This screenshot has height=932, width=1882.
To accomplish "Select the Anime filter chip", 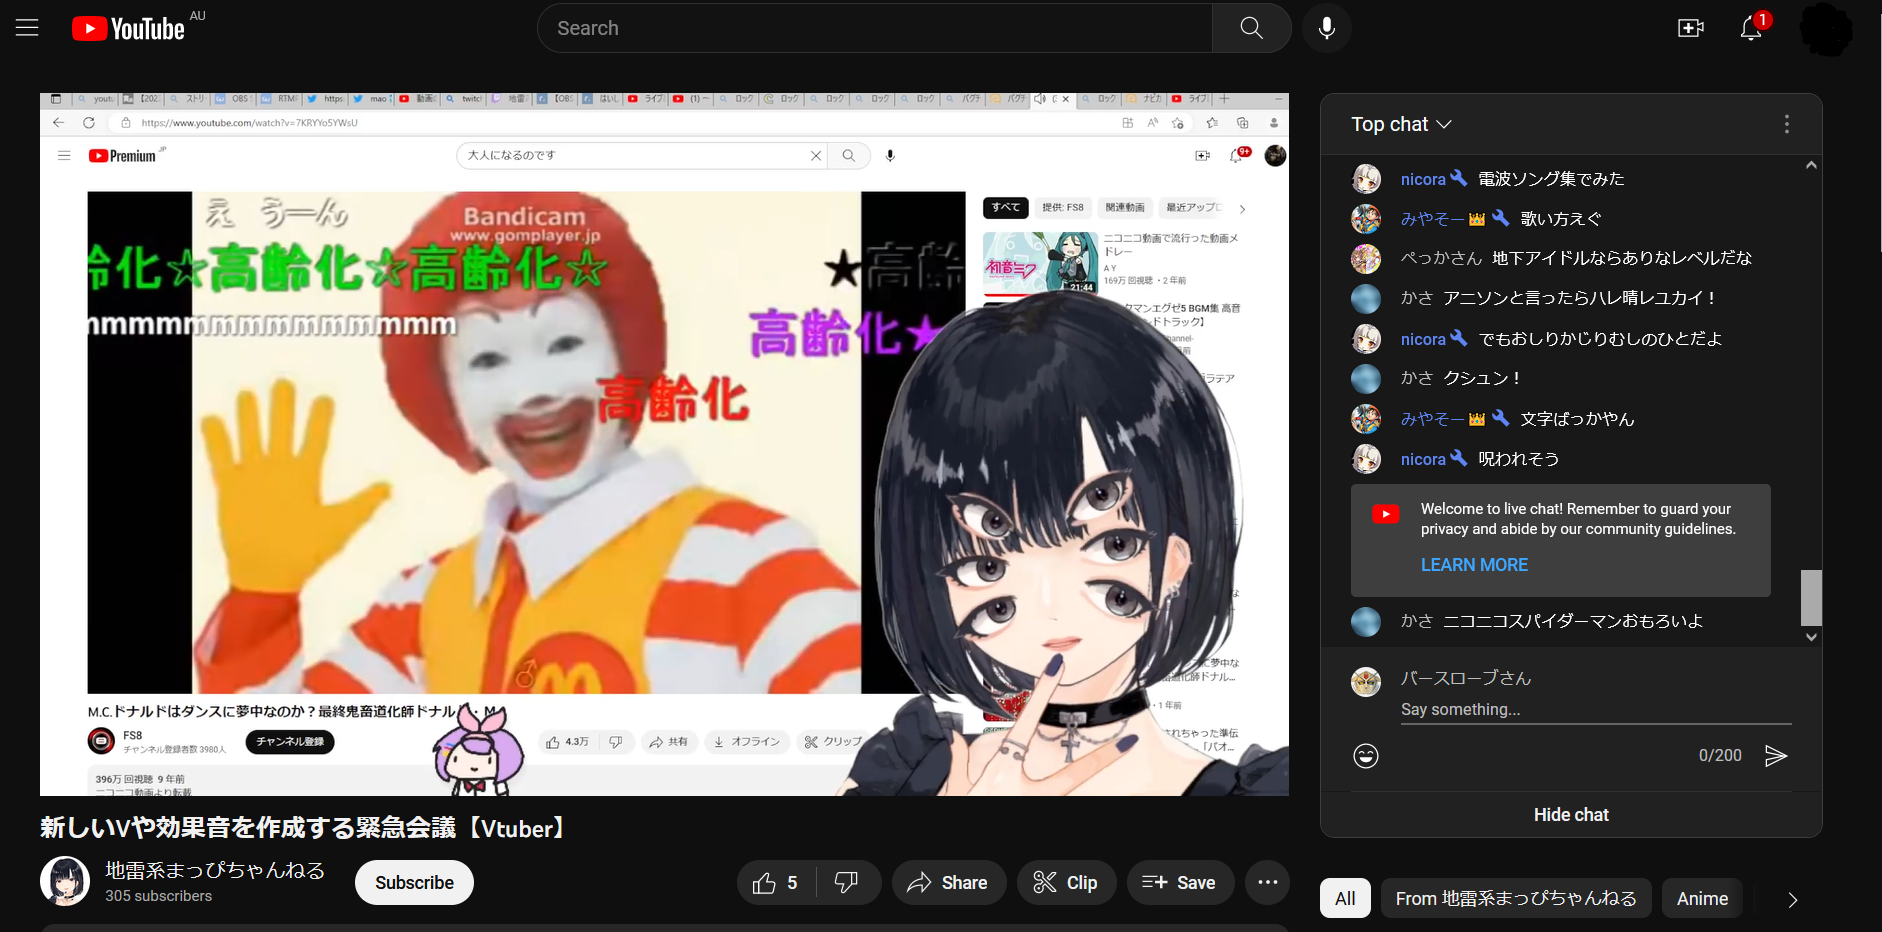I will (1702, 899).
